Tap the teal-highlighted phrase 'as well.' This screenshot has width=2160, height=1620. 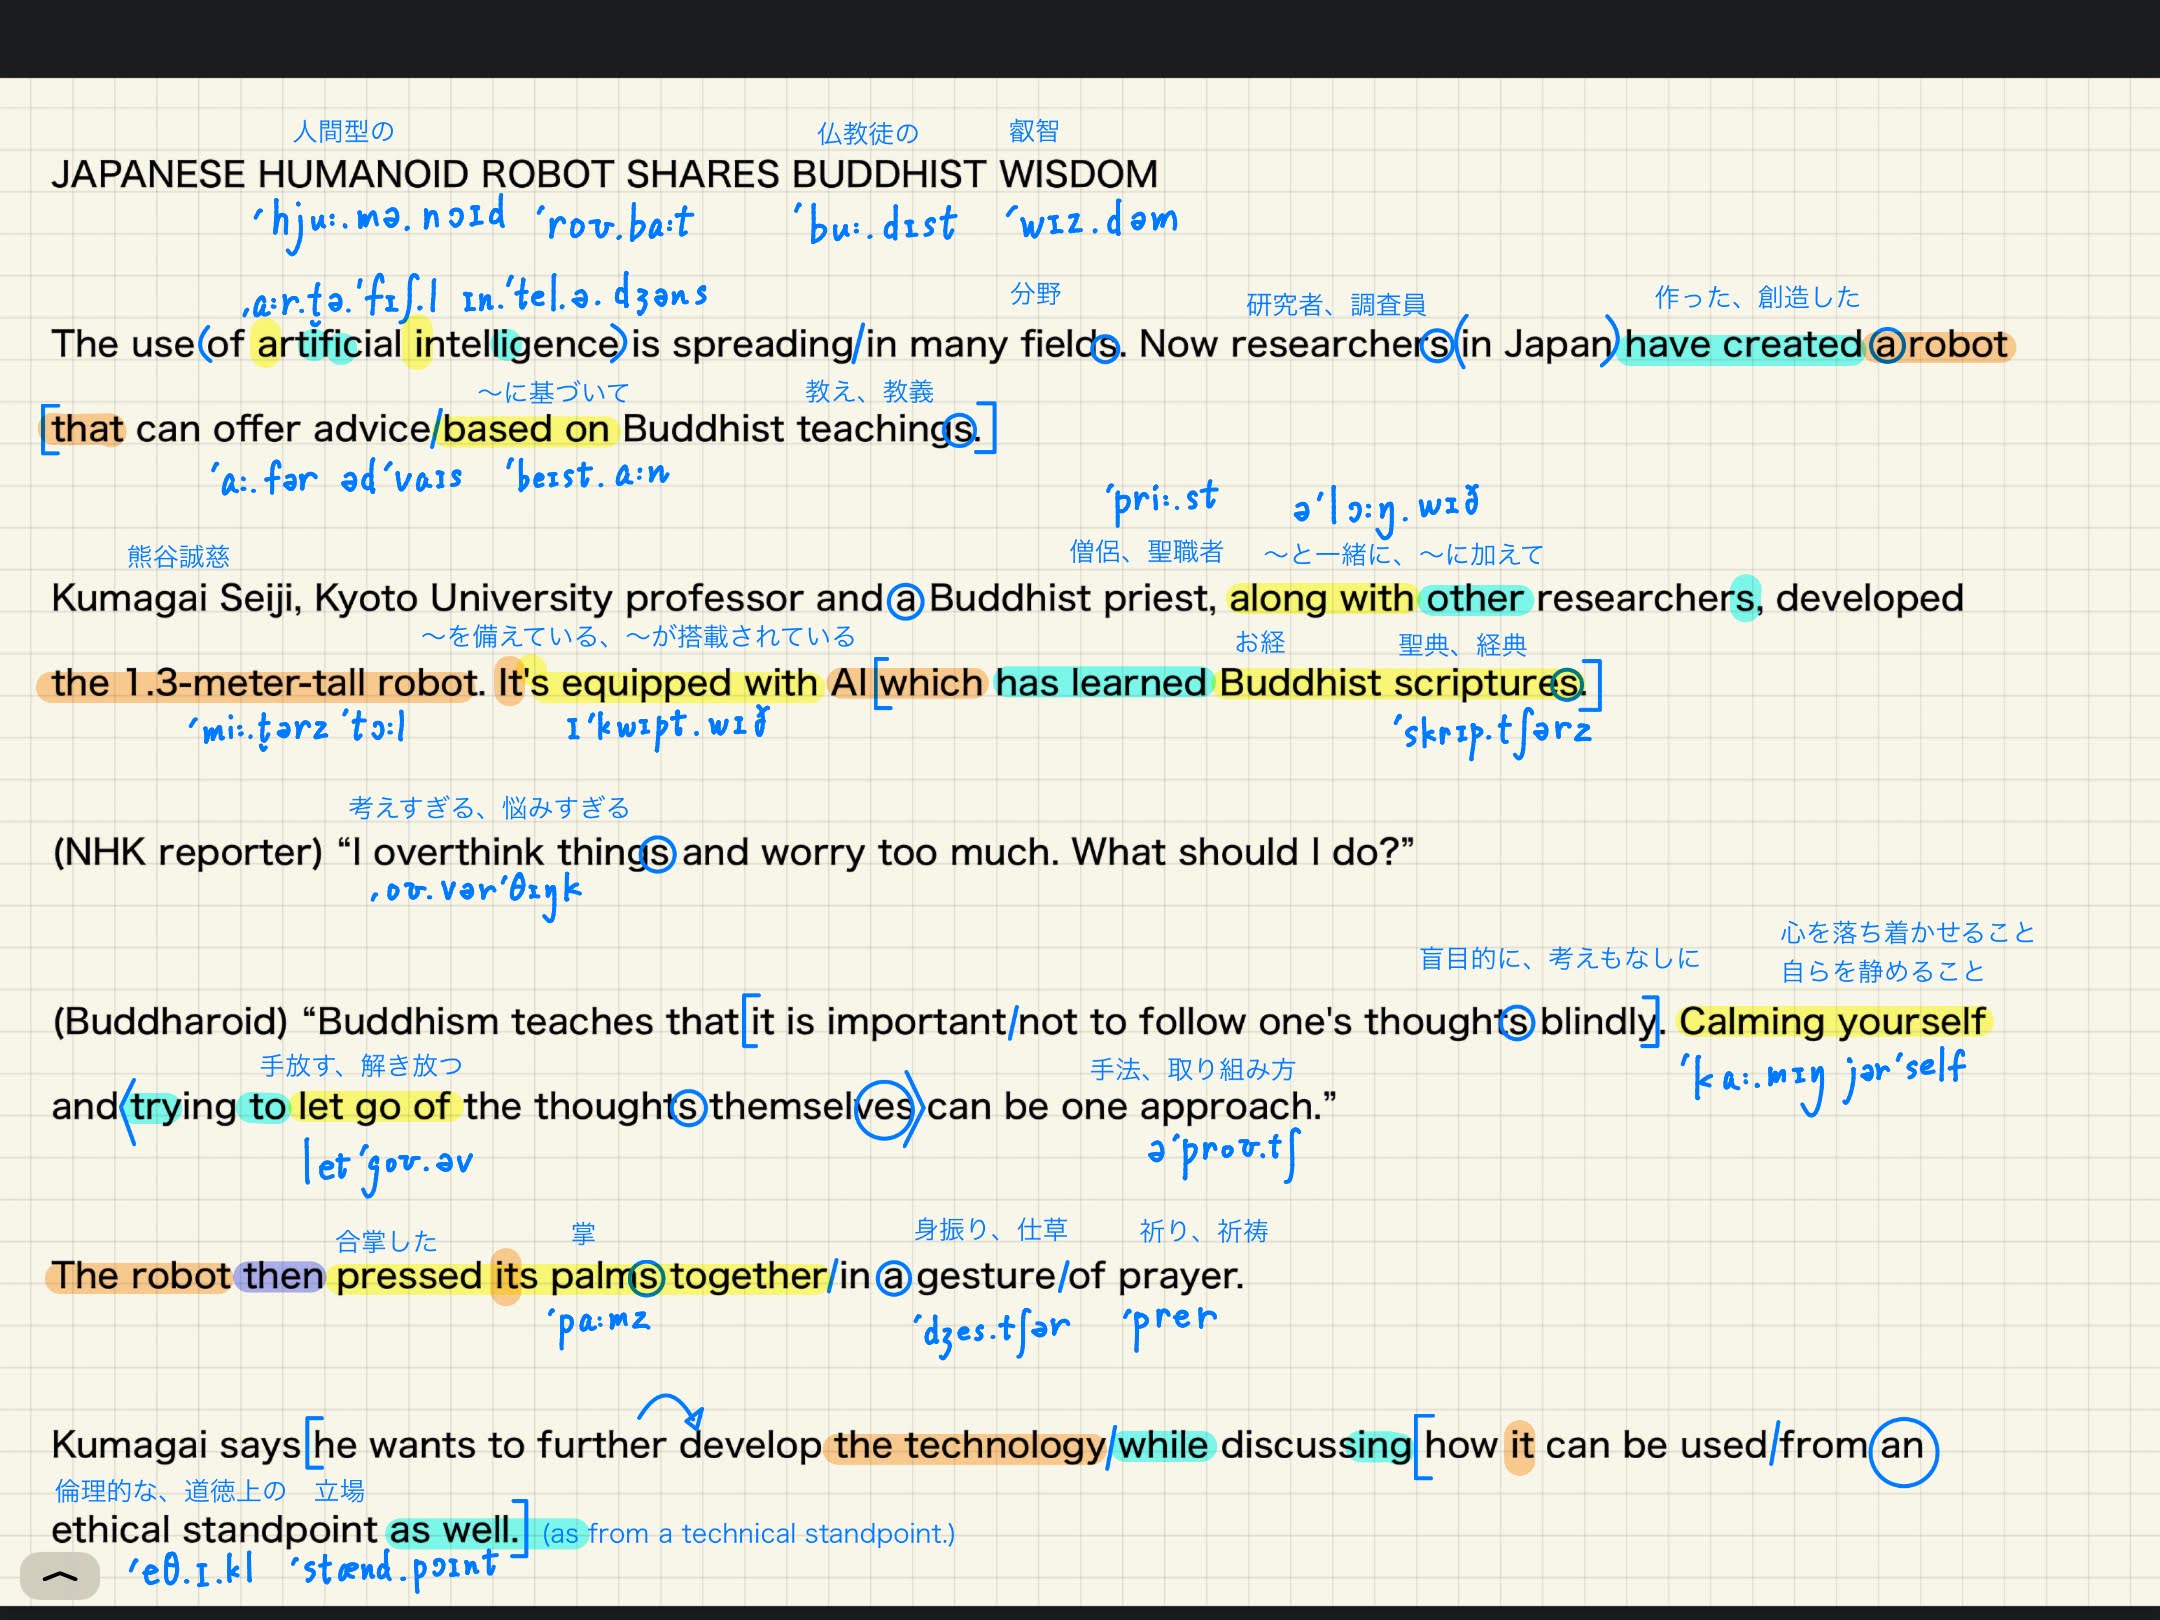[x=454, y=1531]
